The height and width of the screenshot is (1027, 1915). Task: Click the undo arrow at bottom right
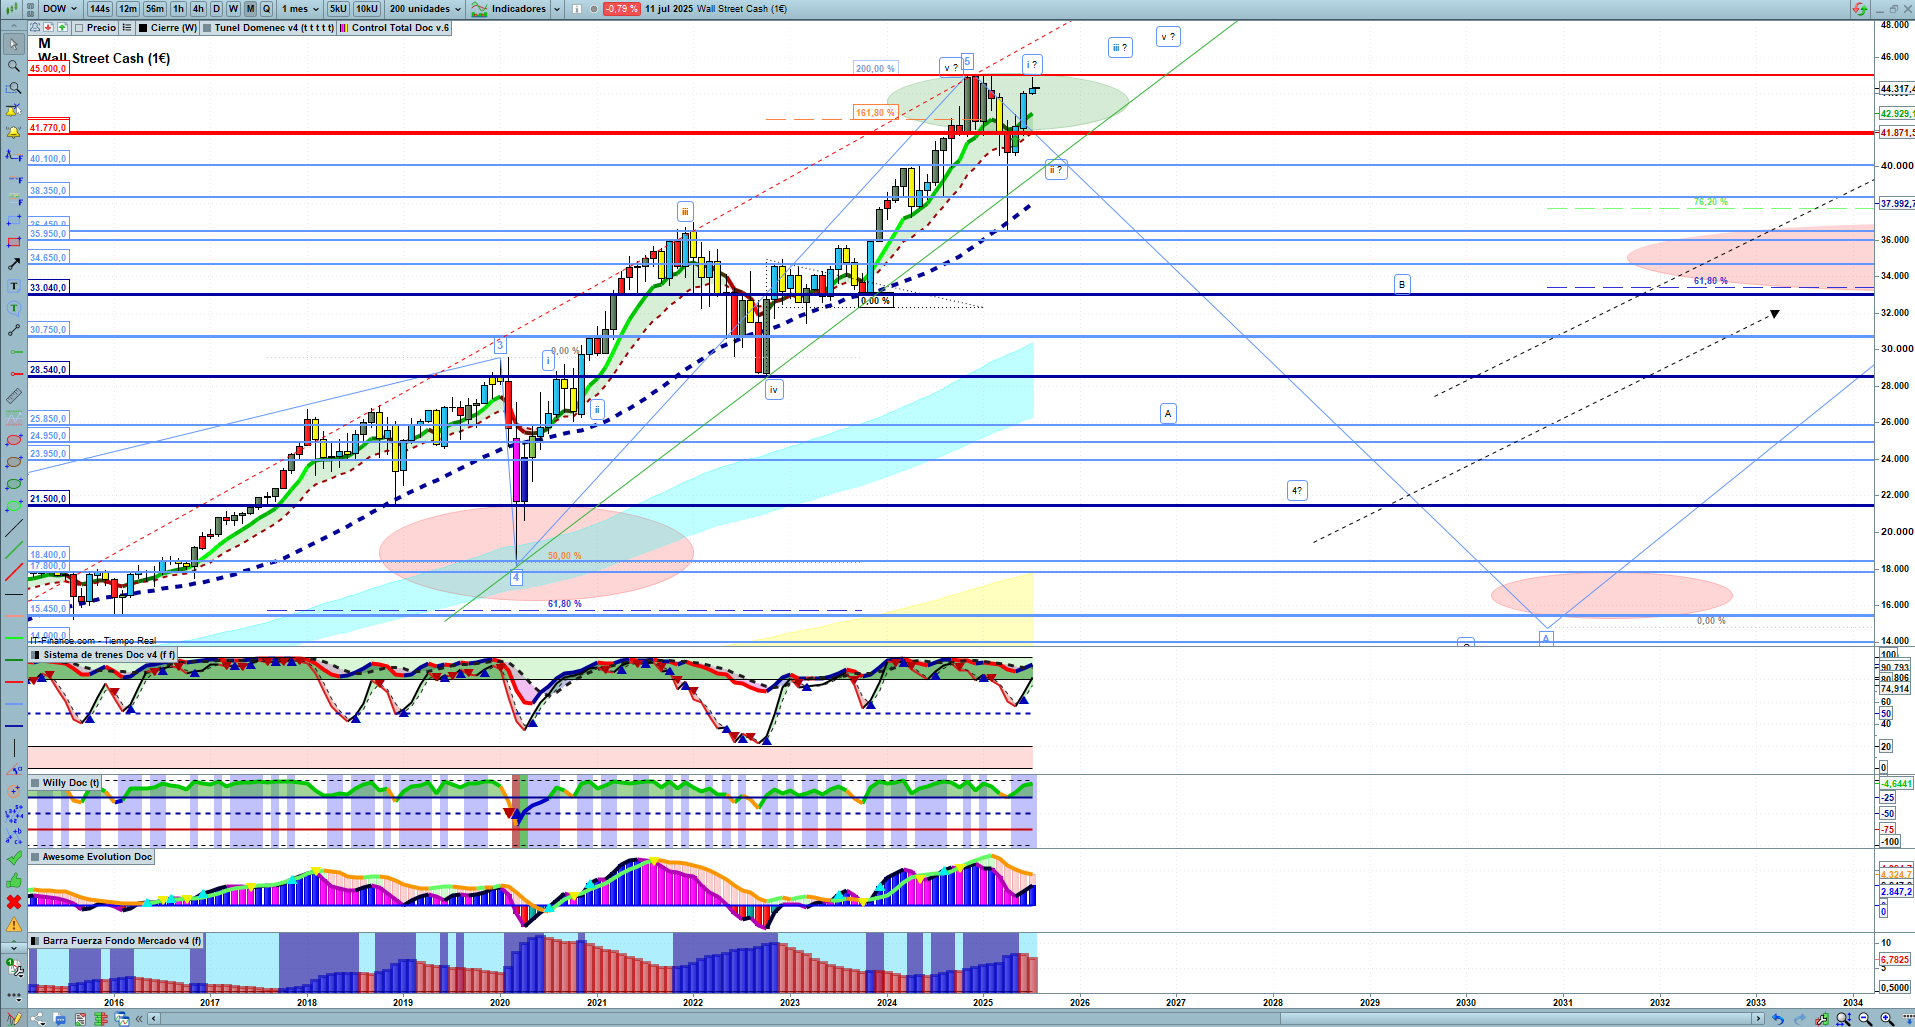(1777, 1019)
